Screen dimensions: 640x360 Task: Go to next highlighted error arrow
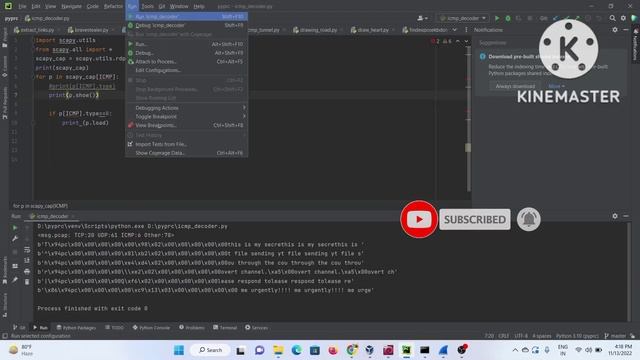tap(466, 41)
